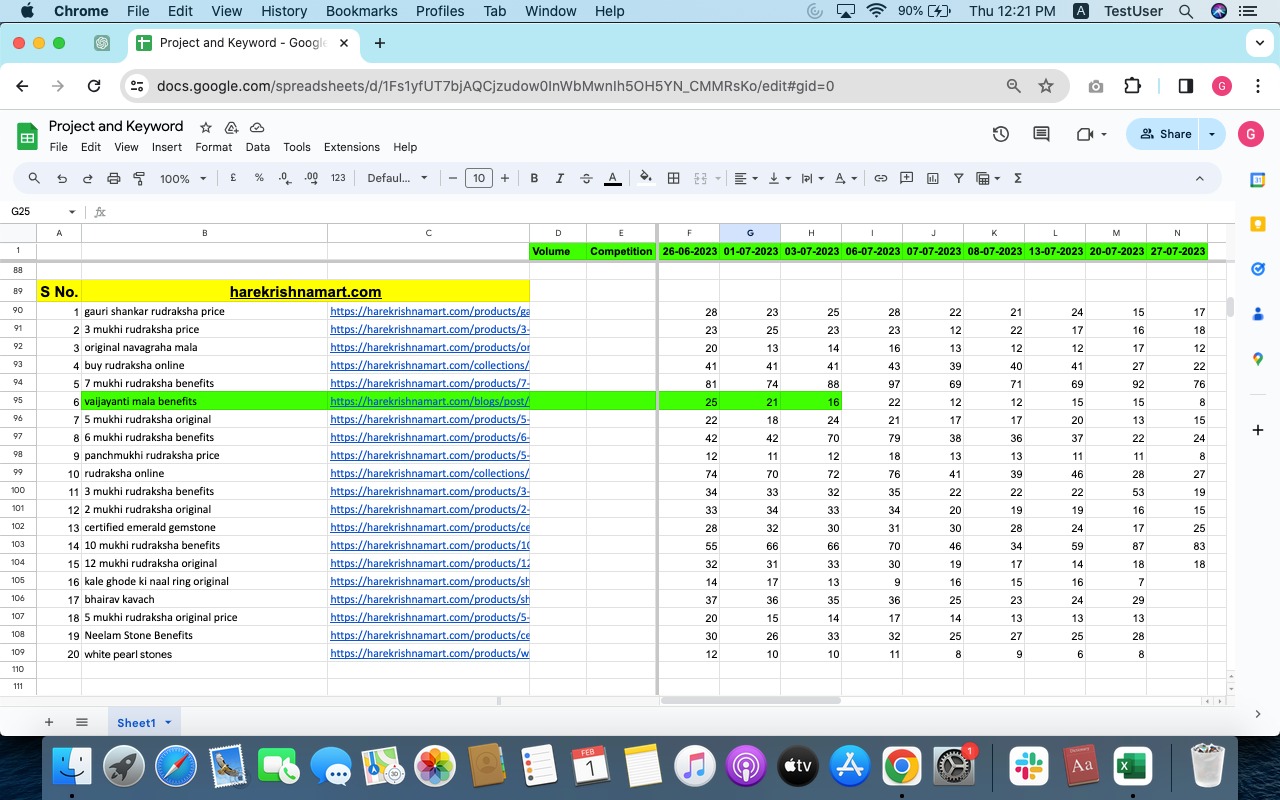Open Google Keep in side panel
Screen dimensions: 1280x800
tap(1258, 224)
